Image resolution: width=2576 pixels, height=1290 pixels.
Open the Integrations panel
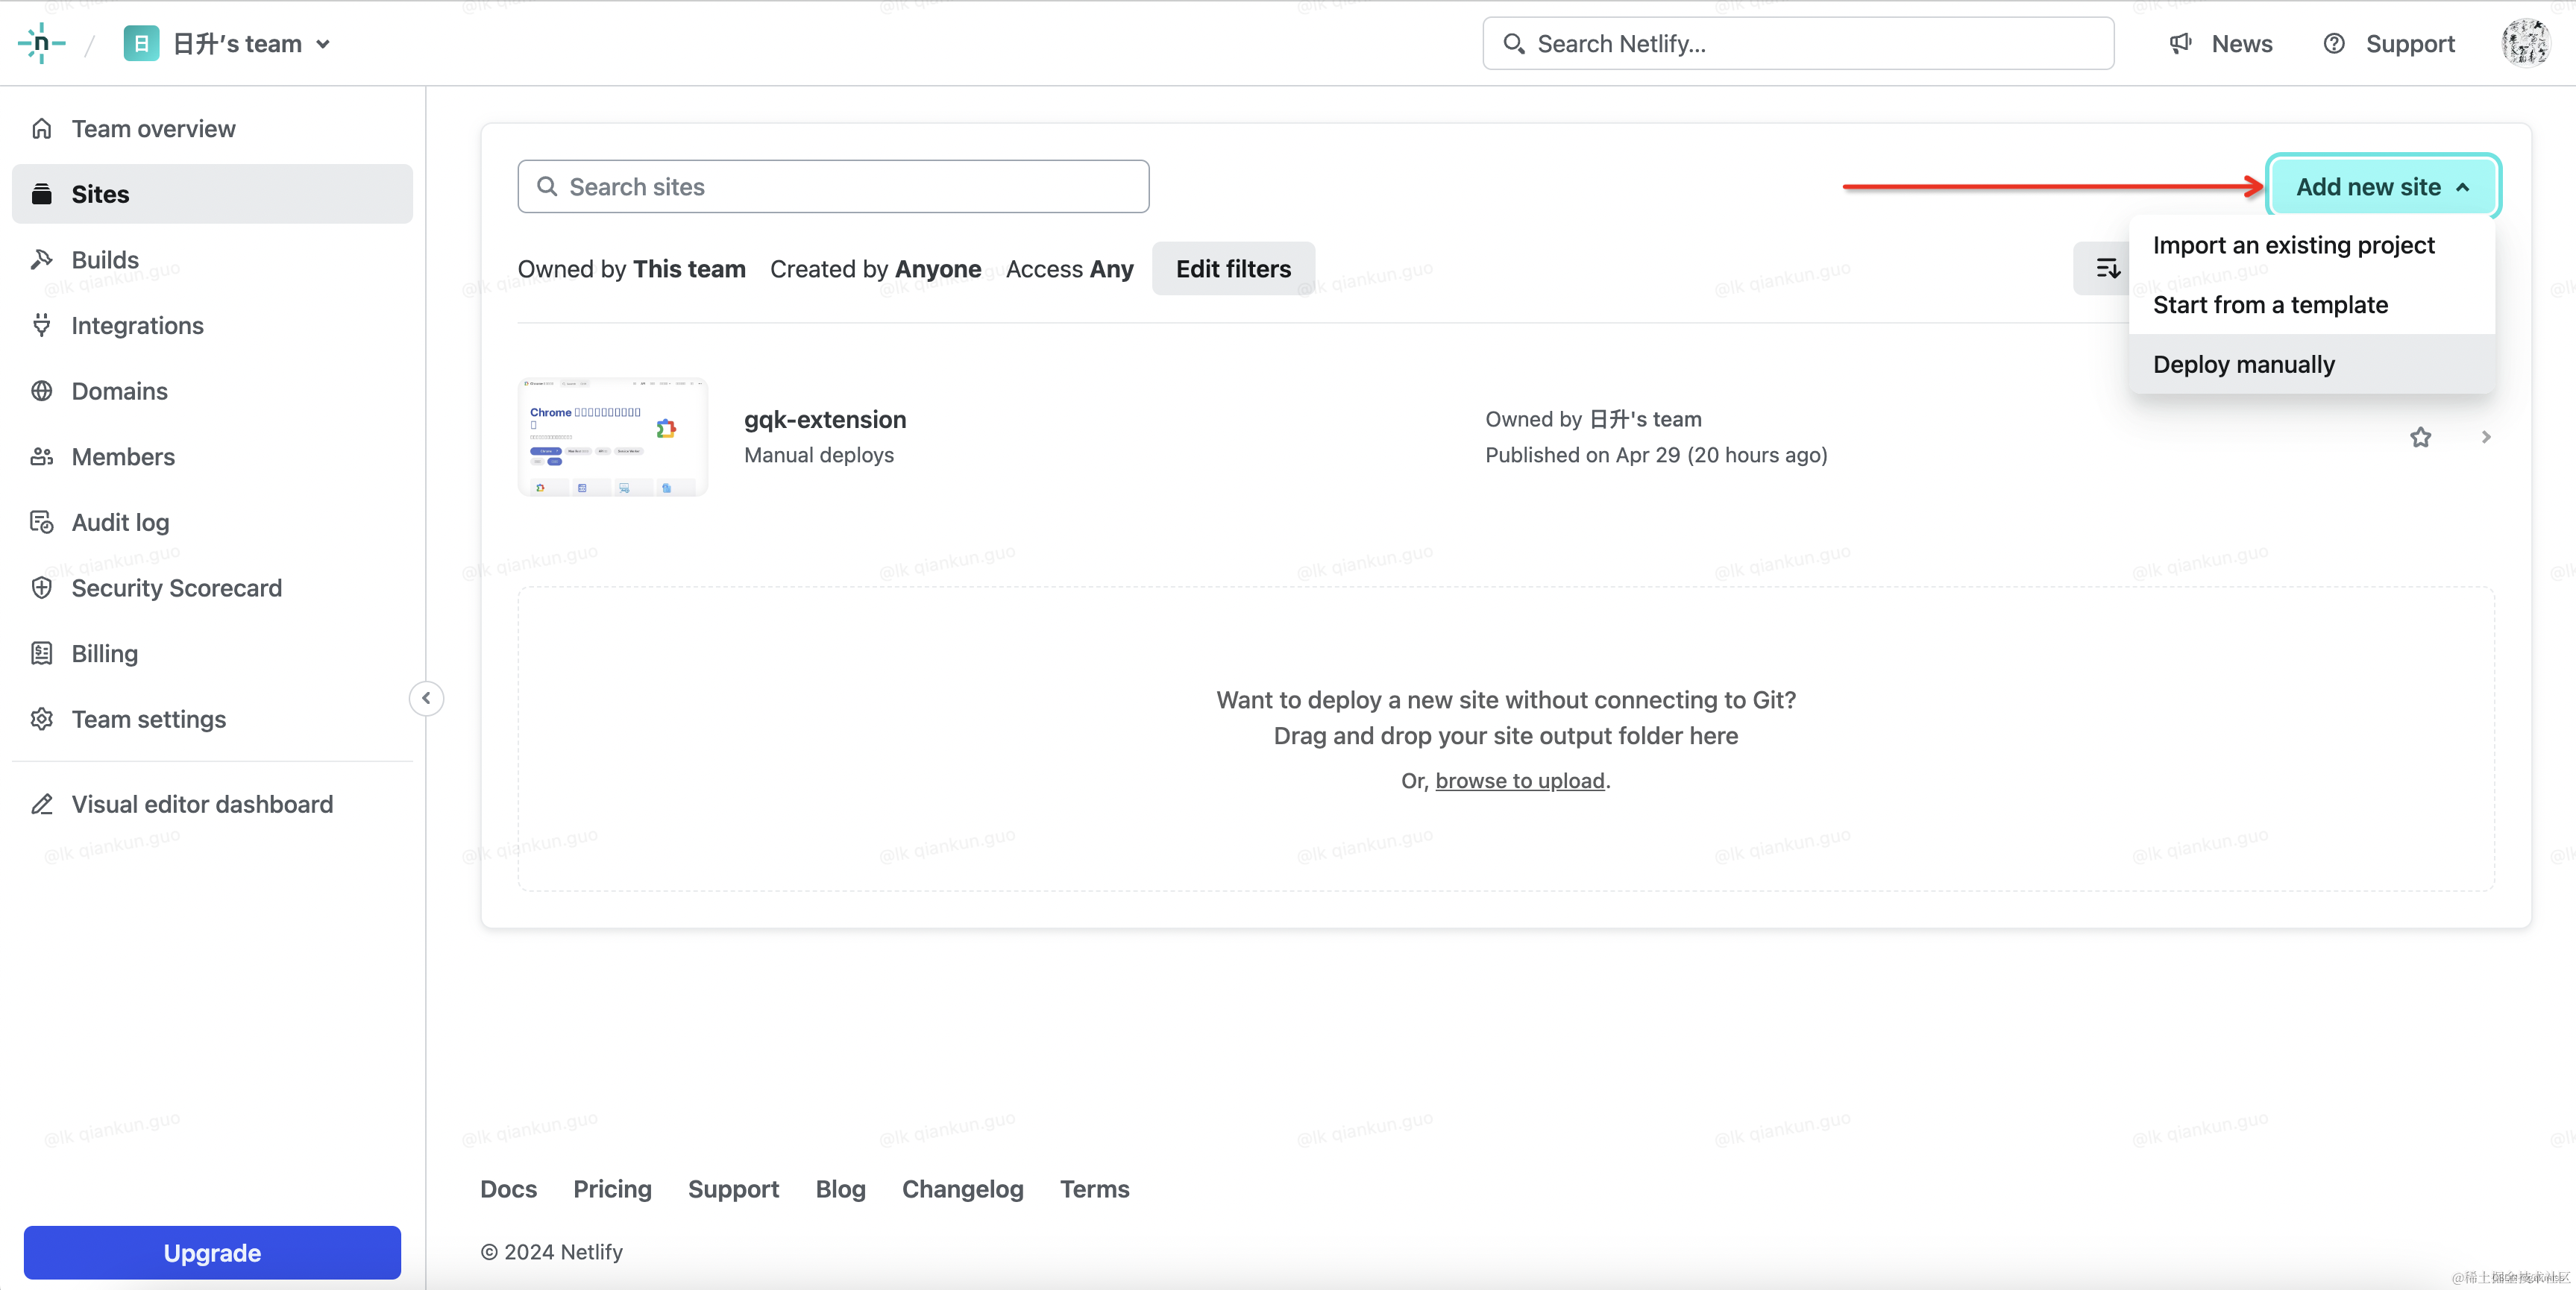click(x=137, y=325)
